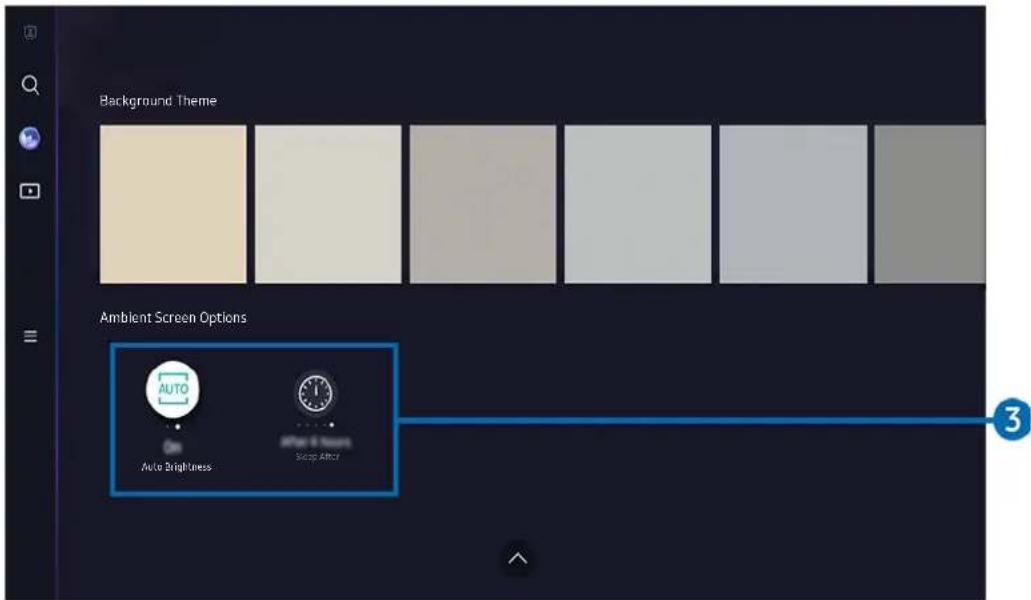Open the Media play icon in sidebar
This screenshot has height=600, width=1031.
click(x=30, y=191)
